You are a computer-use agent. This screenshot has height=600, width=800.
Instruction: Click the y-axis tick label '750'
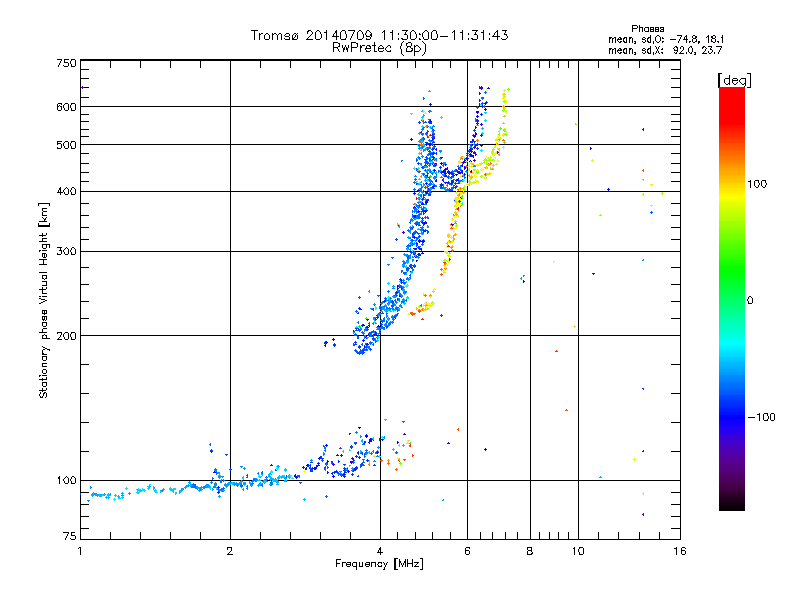[66, 63]
